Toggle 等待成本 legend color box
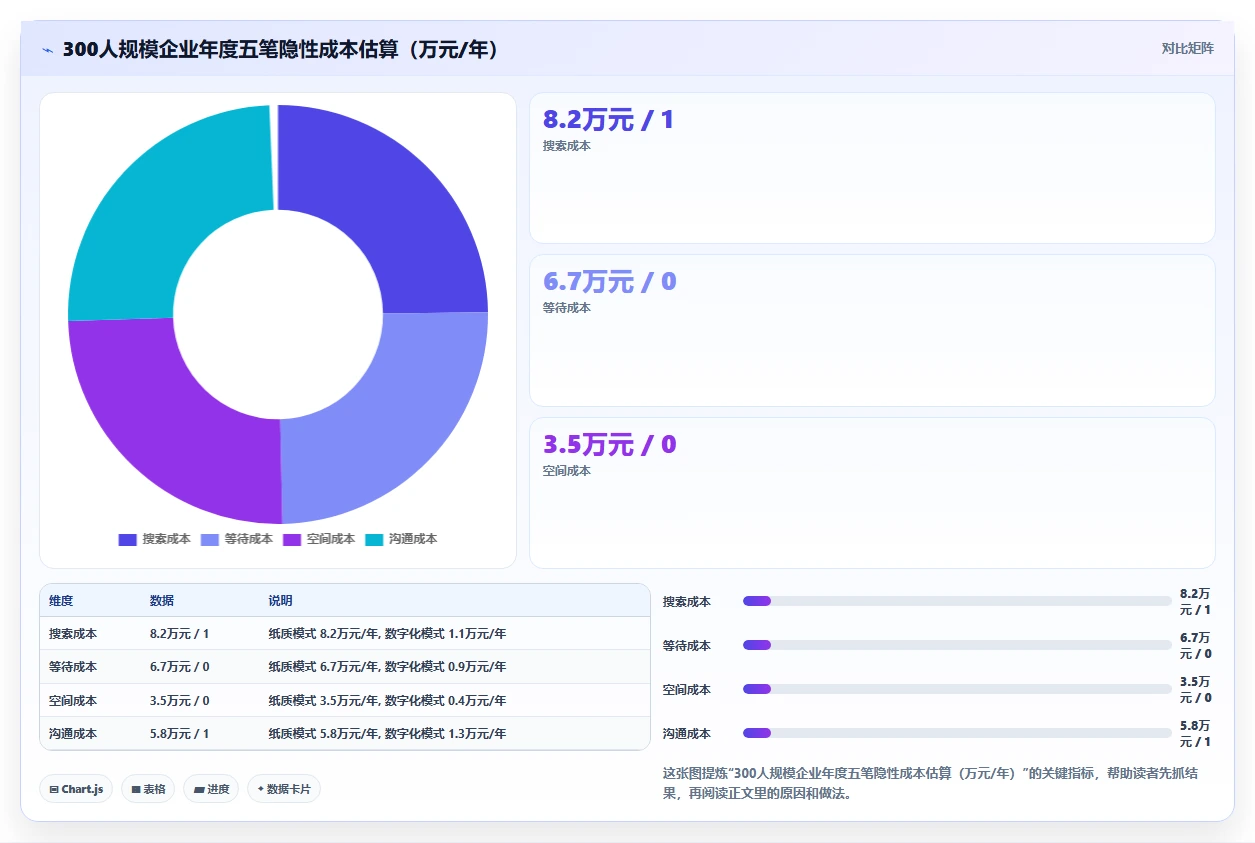The width and height of the screenshot is (1255, 843). click(210, 539)
